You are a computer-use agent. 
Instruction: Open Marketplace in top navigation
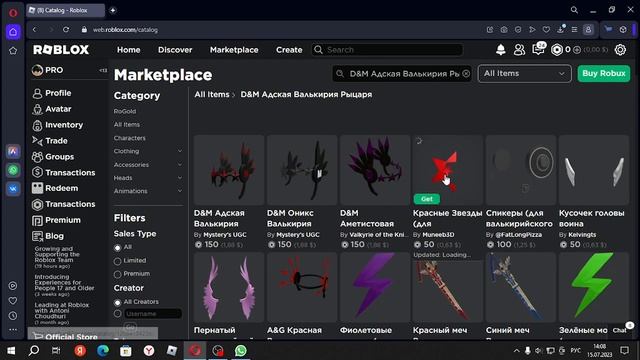(234, 50)
